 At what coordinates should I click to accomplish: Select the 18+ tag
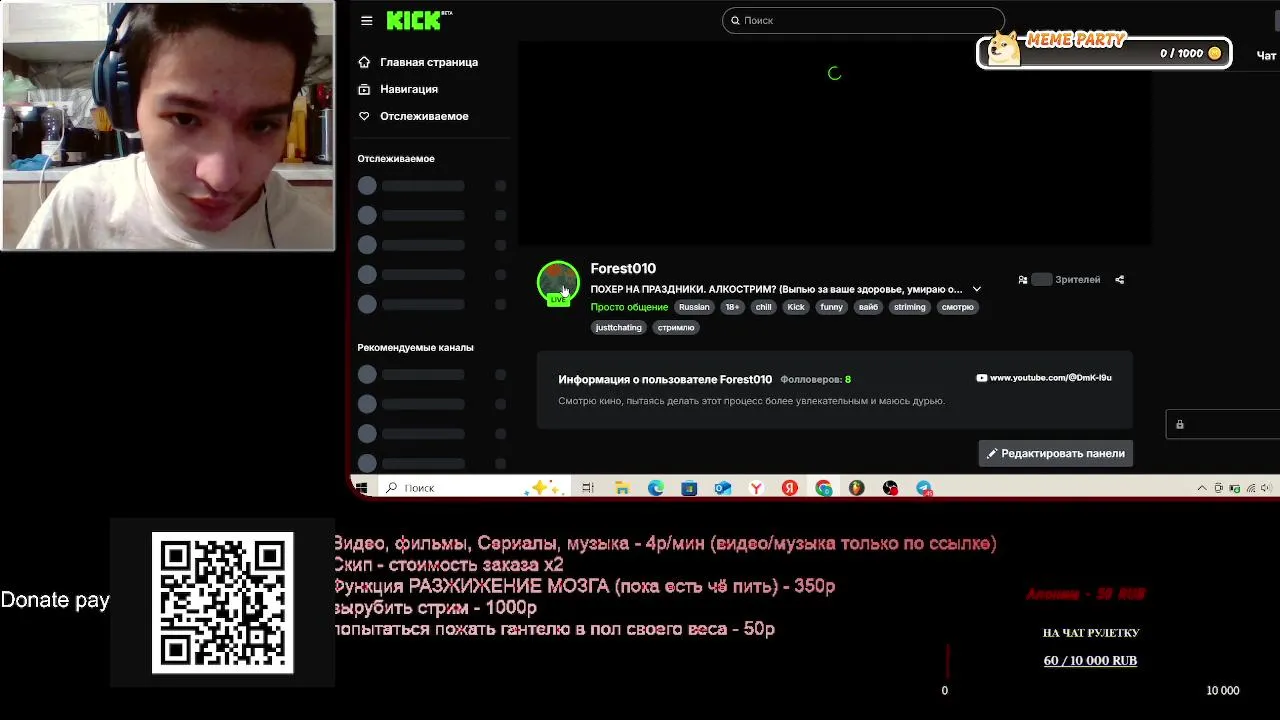tap(732, 307)
